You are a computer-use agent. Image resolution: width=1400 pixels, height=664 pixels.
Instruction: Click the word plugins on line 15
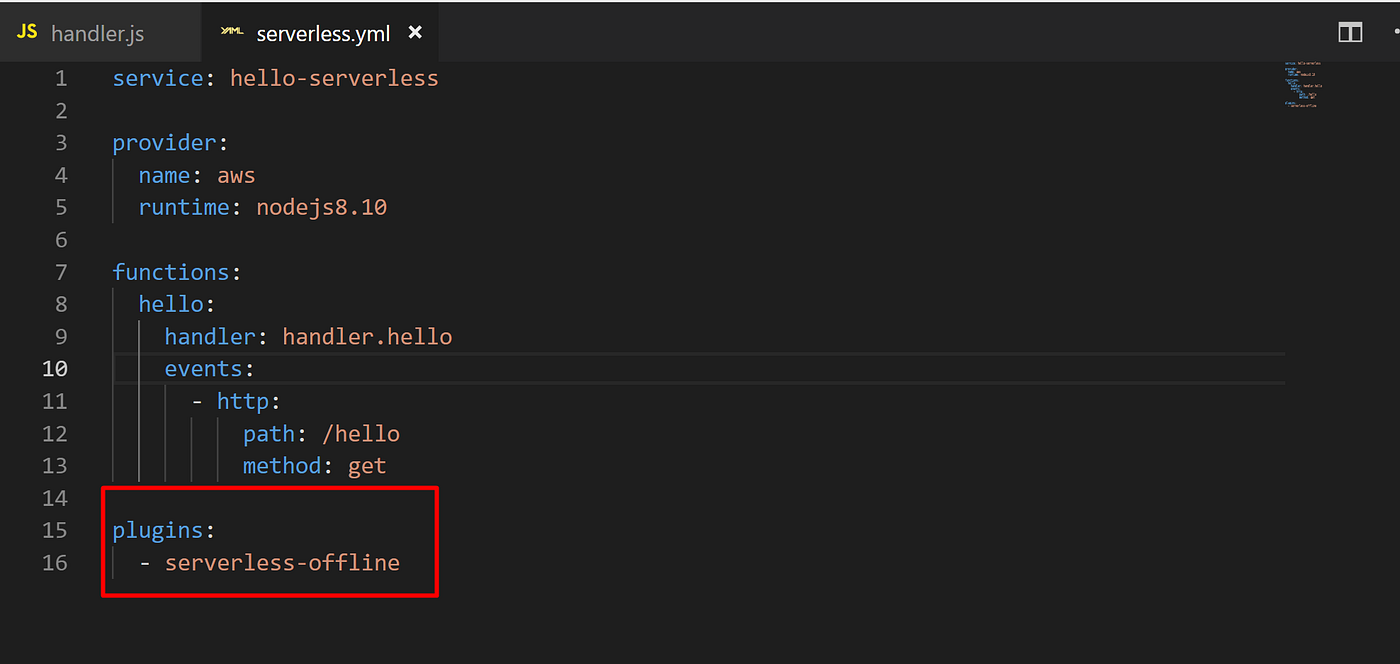coord(158,530)
